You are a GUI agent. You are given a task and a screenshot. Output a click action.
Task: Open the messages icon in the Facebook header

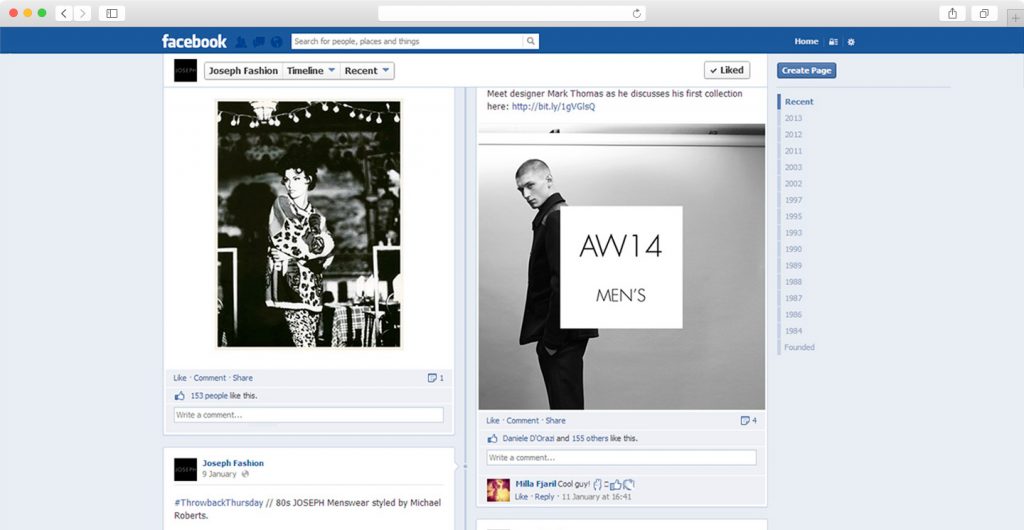coord(259,42)
